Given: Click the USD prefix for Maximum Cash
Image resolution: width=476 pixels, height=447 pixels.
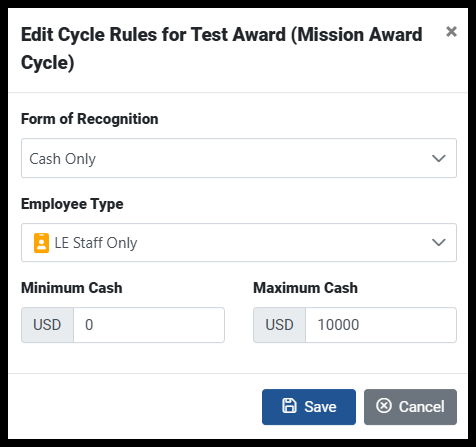Looking at the screenshot, I should pyautogui.click(x=279, y=325).
